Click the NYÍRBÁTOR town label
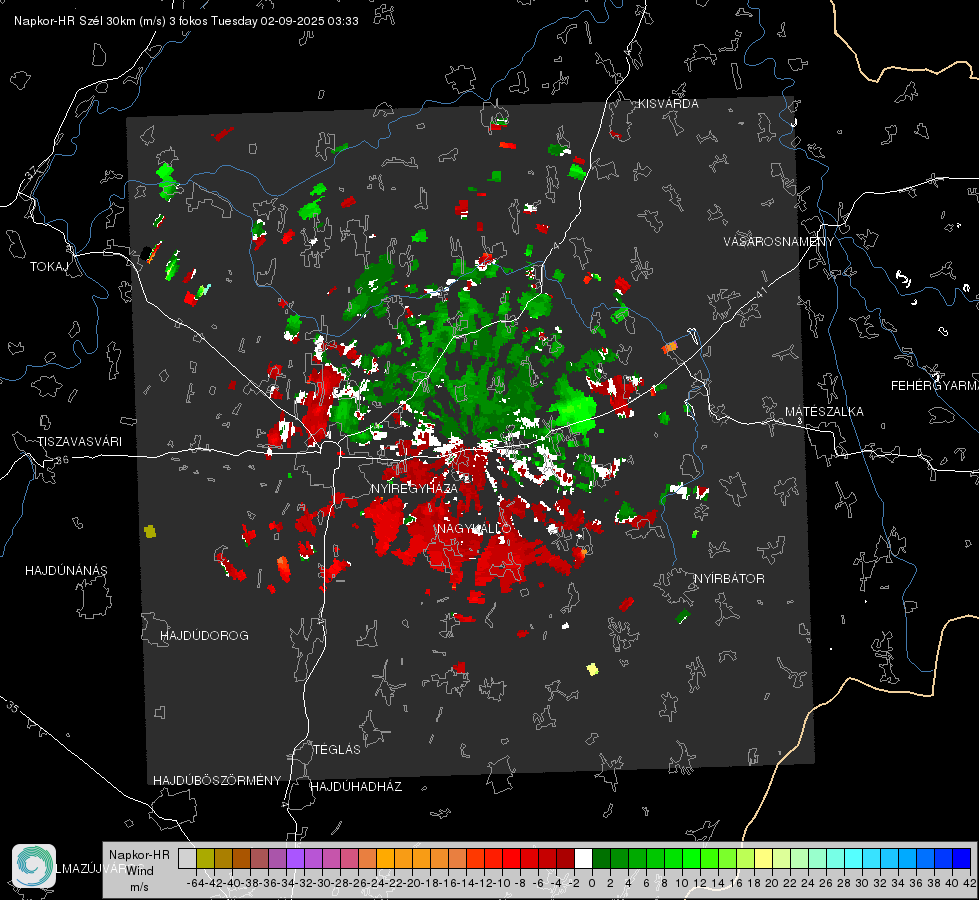Viewport: 979px width, 900px height. 729,578
